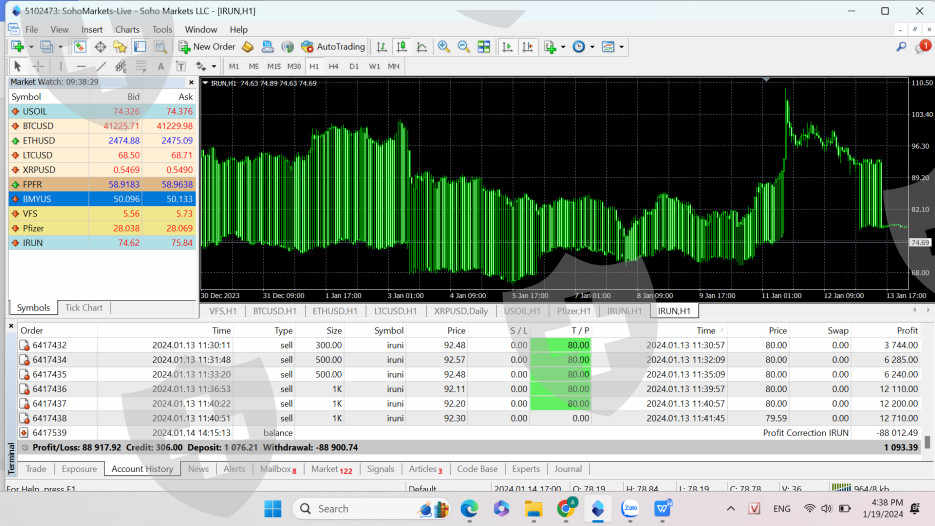Viewport: 935px width, 526px height.
Task: Open Microsoft Edge from the taskbar
Action: (x=469, y=509)
